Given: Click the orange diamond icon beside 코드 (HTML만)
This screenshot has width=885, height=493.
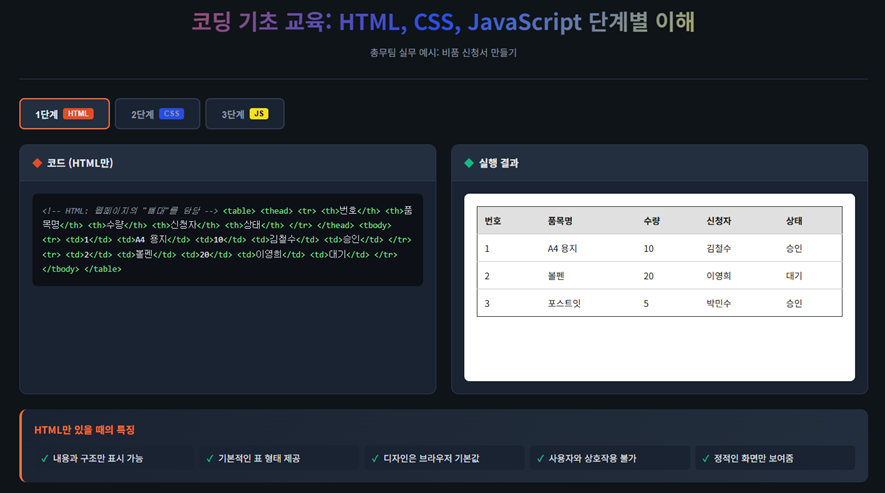Looking at the screenshot, I should click(37, 163).
